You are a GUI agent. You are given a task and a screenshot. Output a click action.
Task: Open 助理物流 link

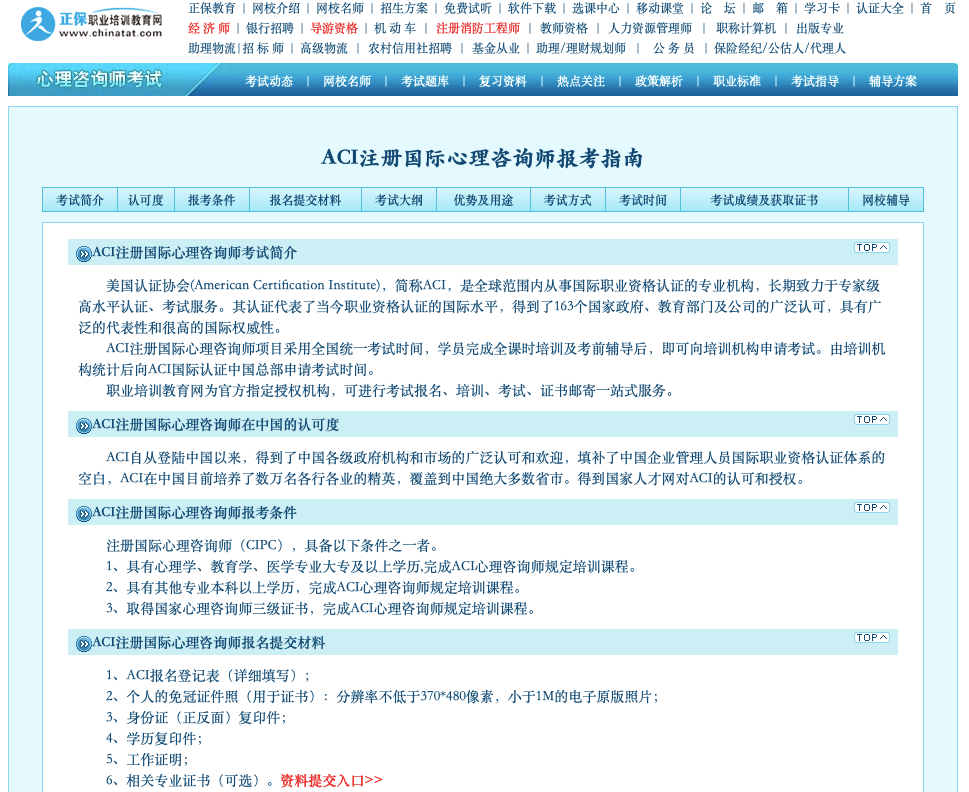point(212,48)
